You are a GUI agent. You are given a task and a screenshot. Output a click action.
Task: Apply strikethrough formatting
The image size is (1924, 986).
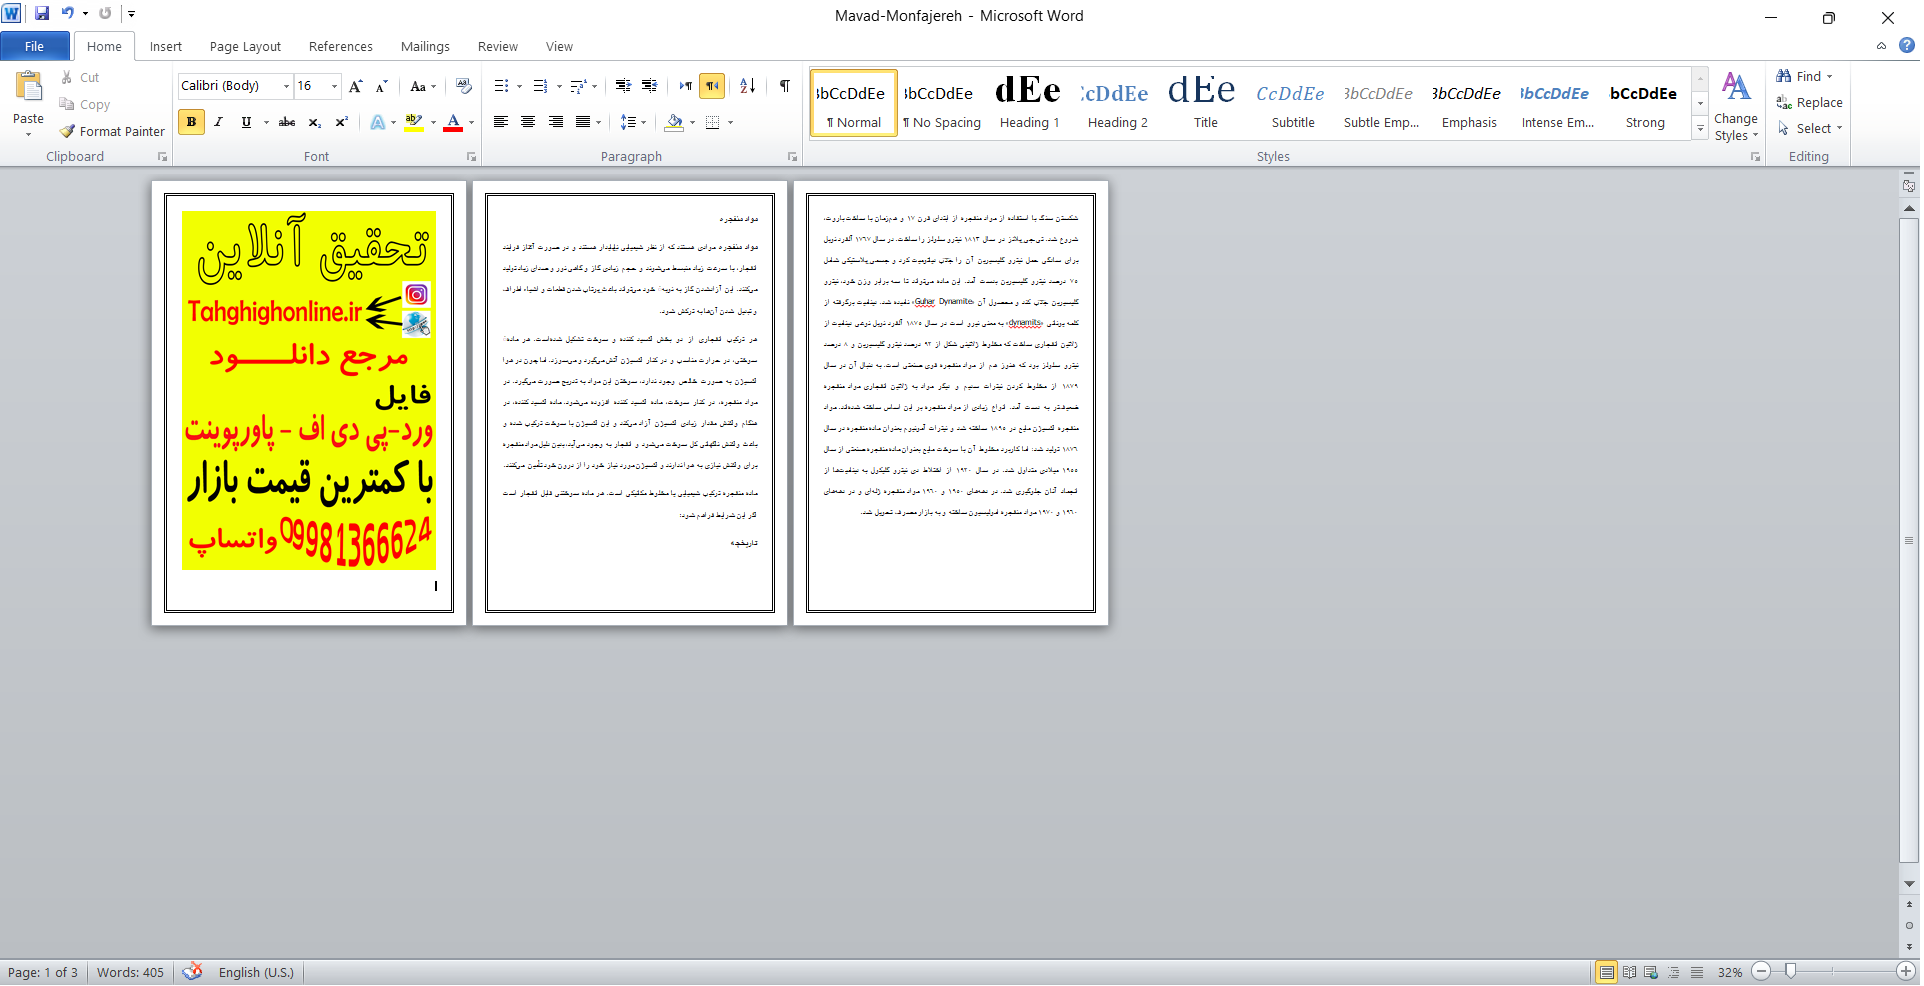click(x=287, y=122)
